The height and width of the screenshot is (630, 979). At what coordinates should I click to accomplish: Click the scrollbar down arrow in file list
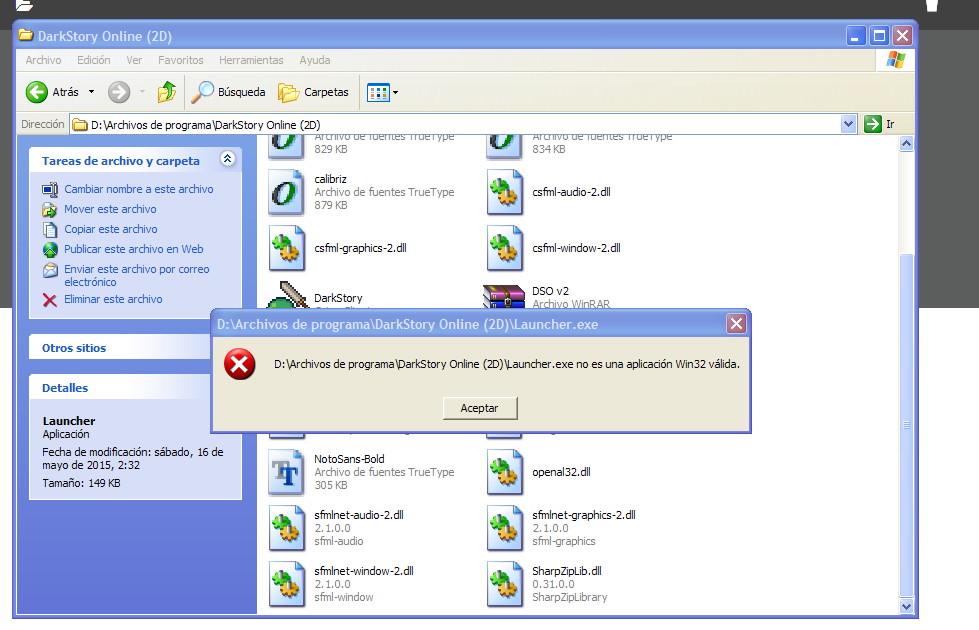click(907, 606)
